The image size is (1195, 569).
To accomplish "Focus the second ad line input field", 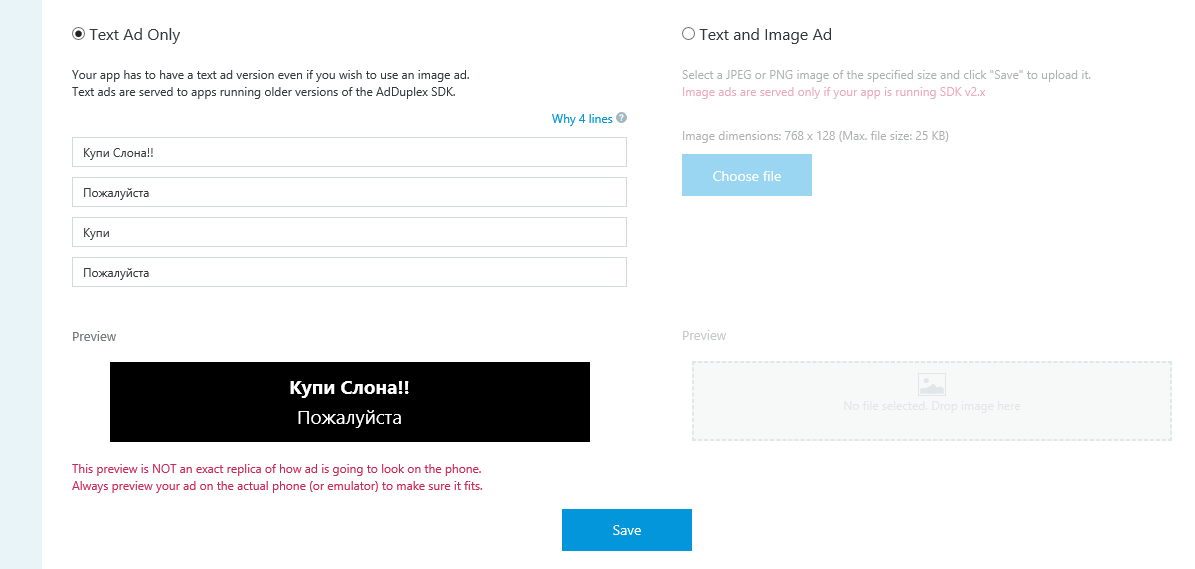I will tap(349, 192).
